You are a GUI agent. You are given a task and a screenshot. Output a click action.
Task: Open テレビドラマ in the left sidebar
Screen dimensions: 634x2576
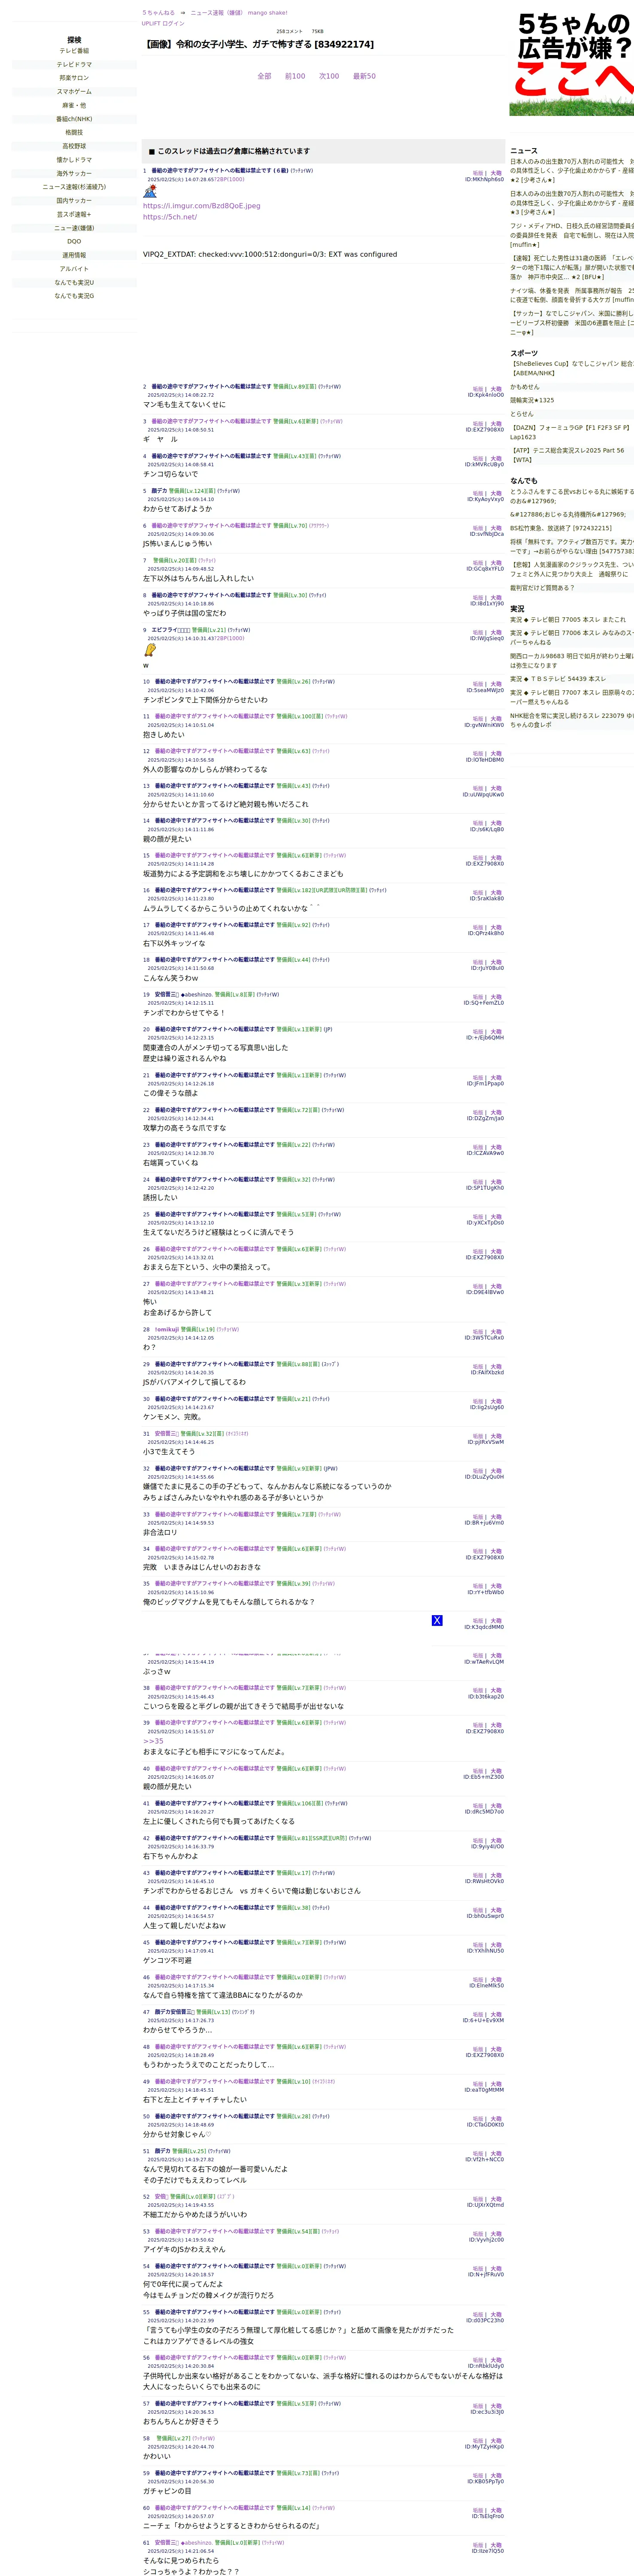coord(74,65)
